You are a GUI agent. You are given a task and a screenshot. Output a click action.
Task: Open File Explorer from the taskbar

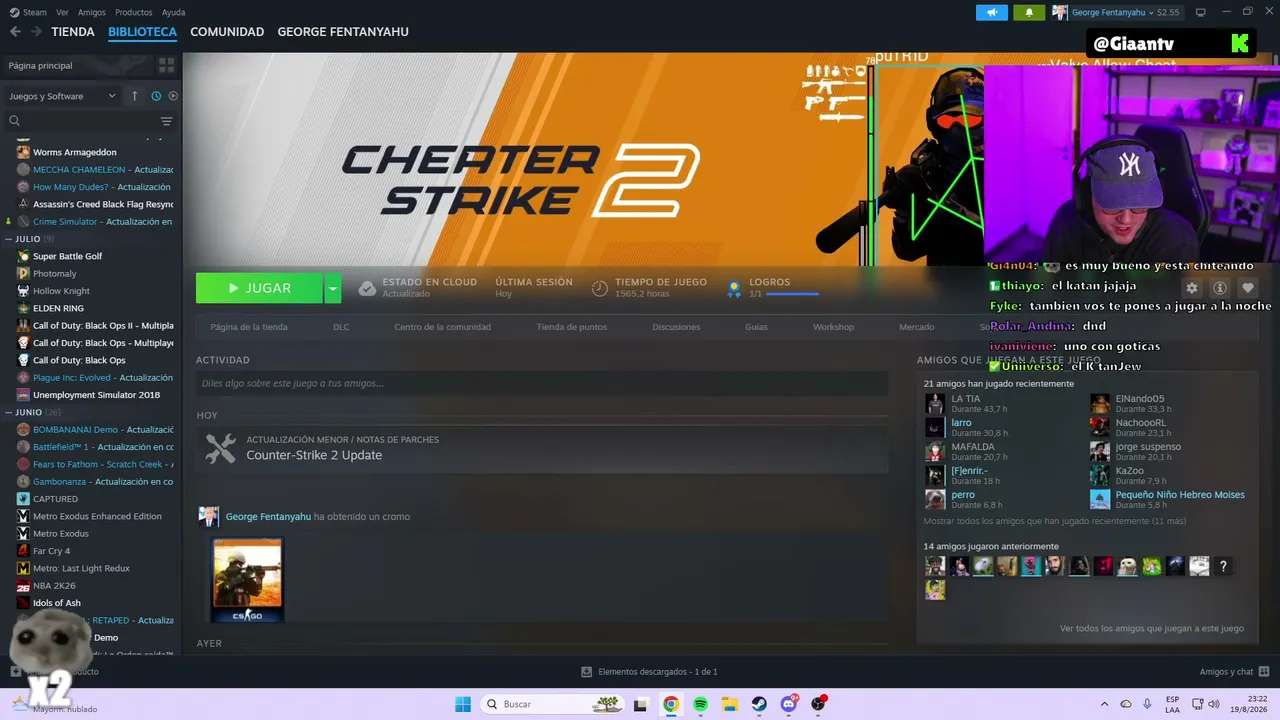730,704
